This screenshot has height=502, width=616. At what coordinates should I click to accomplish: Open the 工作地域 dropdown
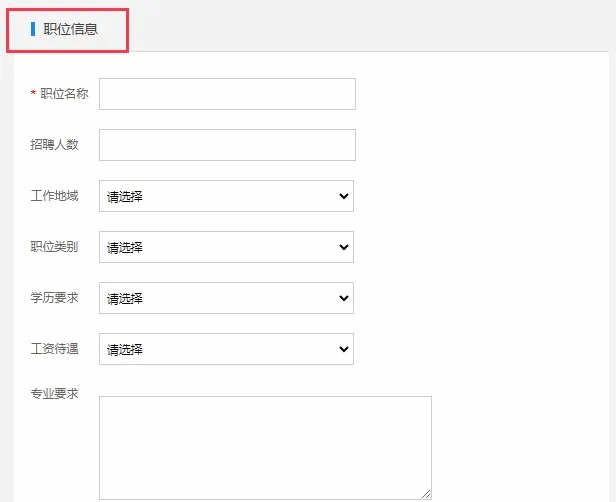(x=226, y=196)
